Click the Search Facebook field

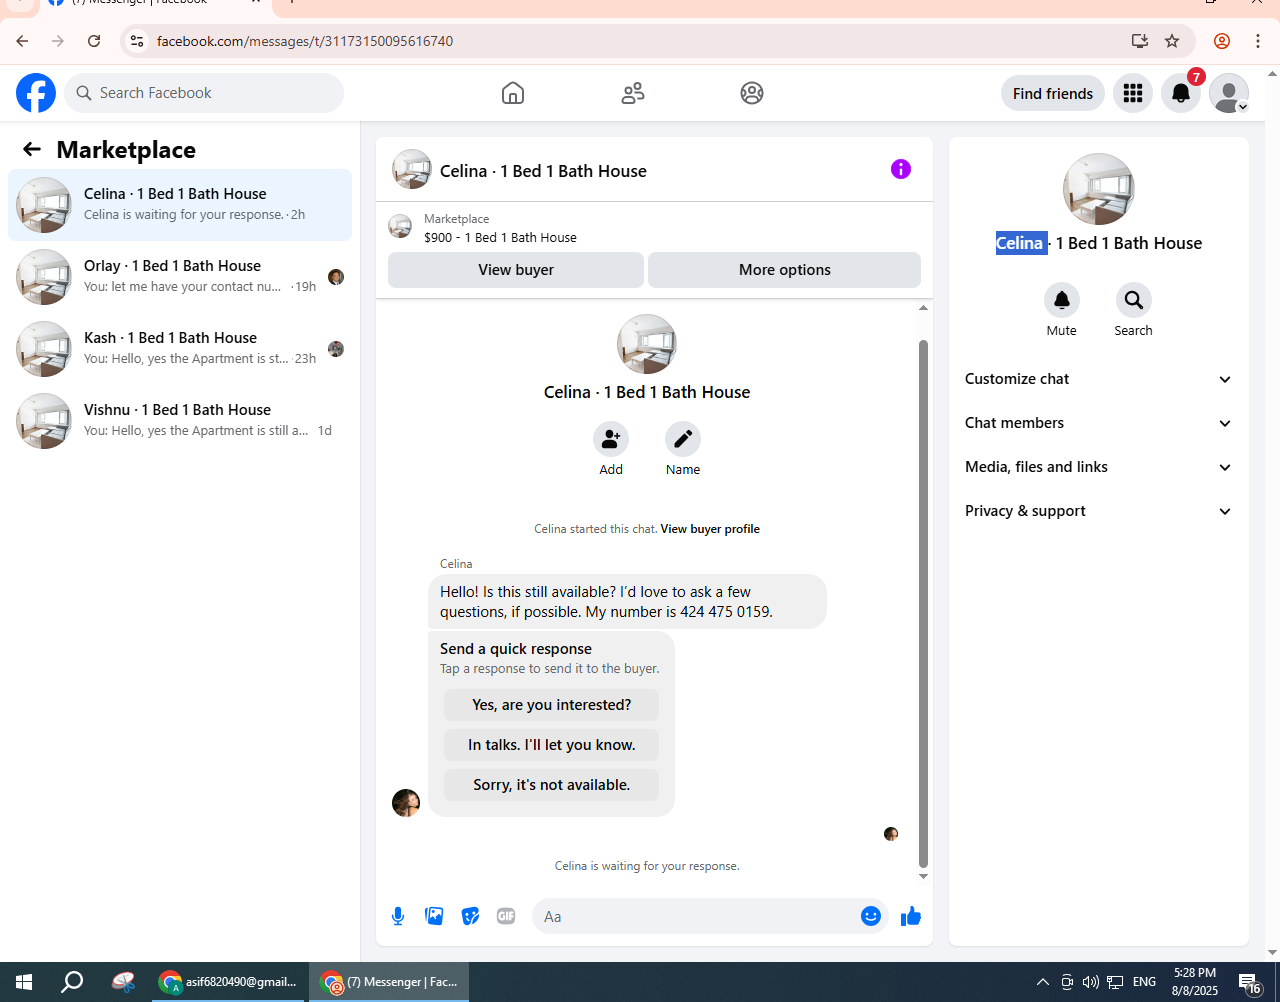click(204, 93)
